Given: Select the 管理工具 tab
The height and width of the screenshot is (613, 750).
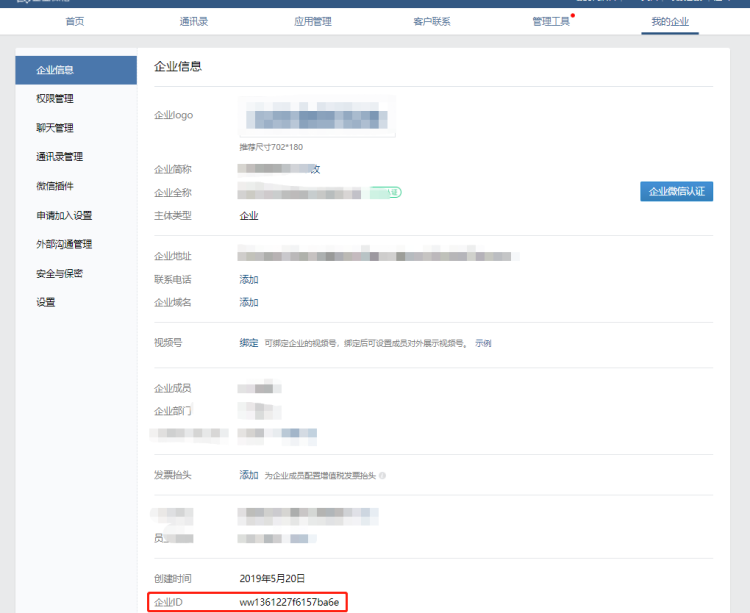Looking at the screenshot, I should tap(551, 21).
